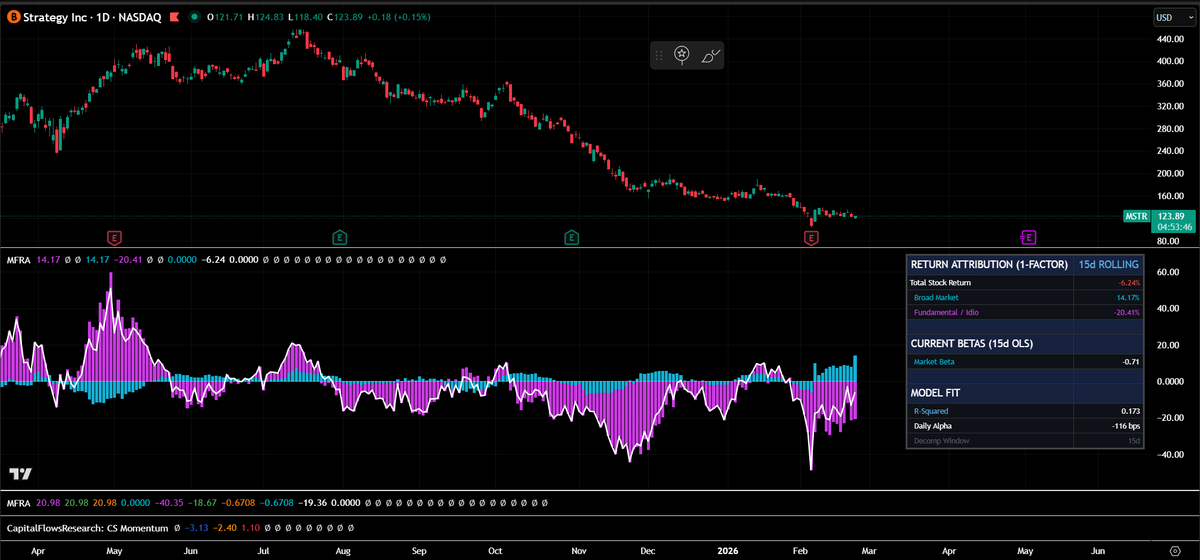The image size is (1200, 560).
Task: Click the Daily Alpha row label
Action: [933, 426]
